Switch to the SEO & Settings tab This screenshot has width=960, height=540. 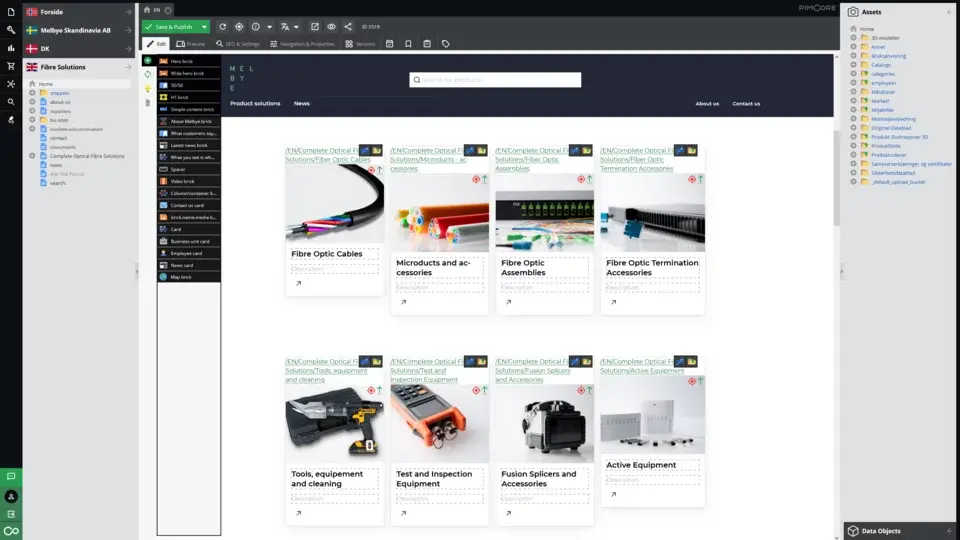(238, 44)
